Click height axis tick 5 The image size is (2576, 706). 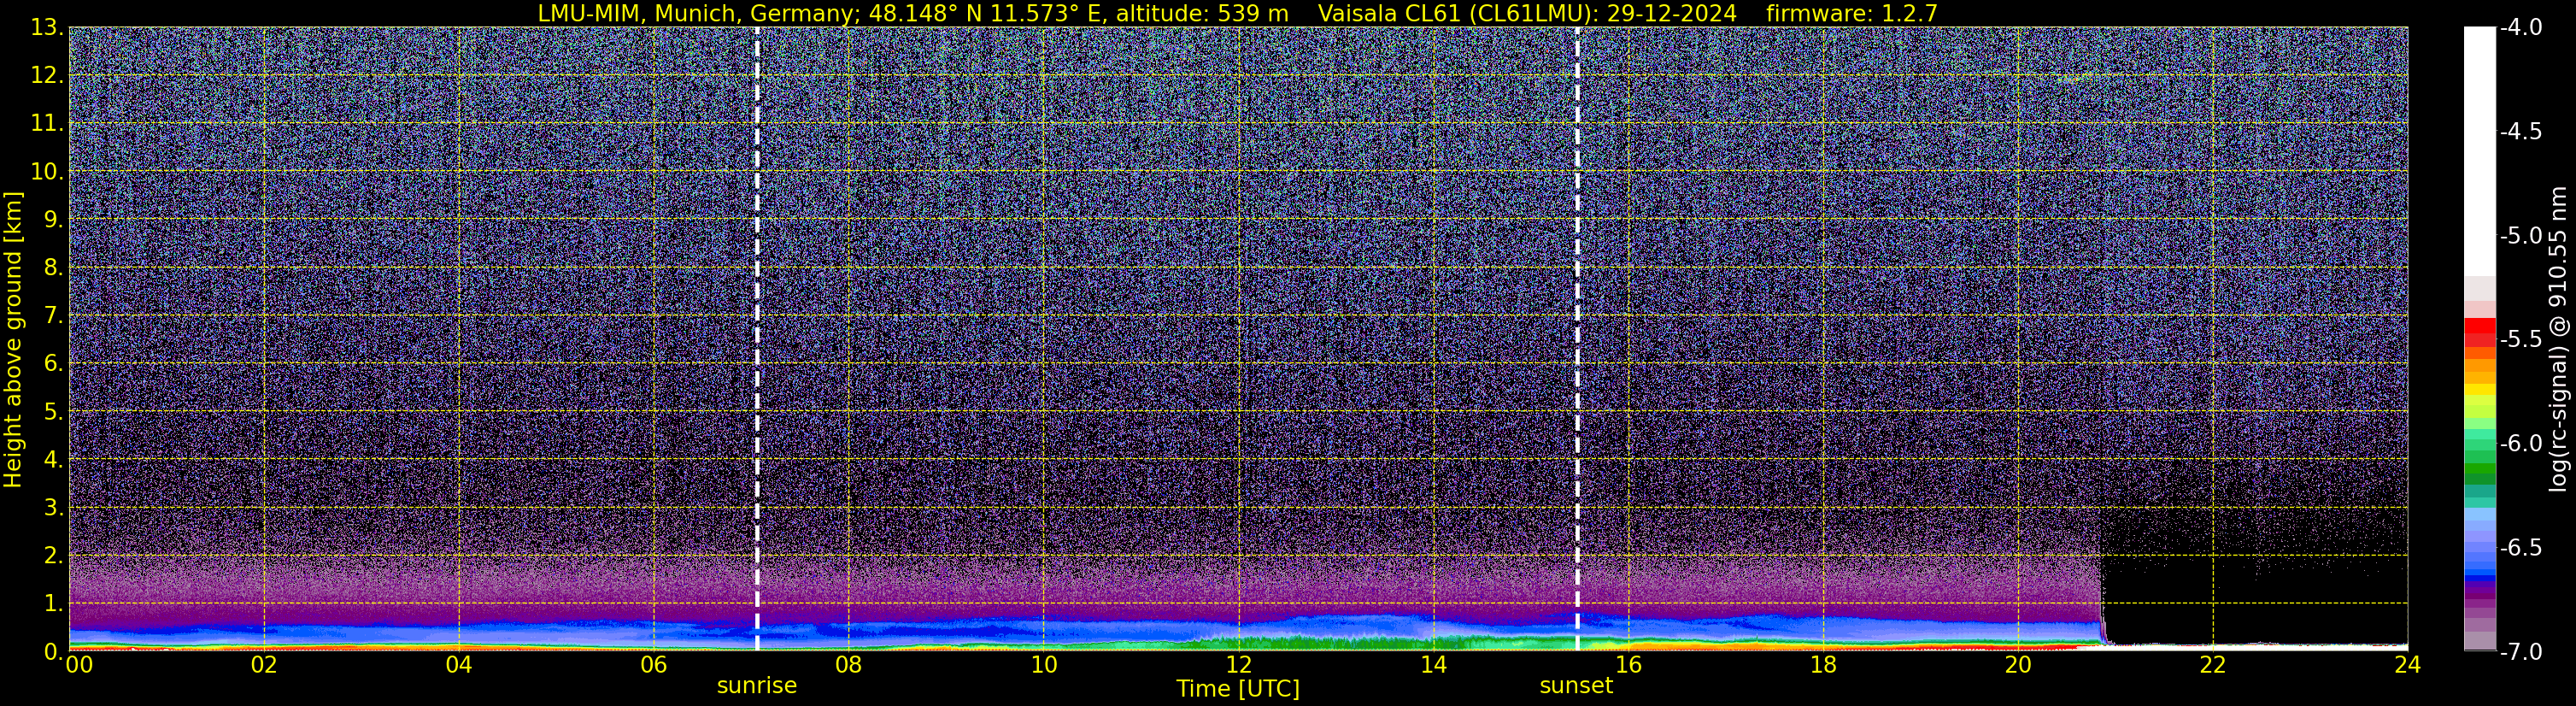[54, 412]
